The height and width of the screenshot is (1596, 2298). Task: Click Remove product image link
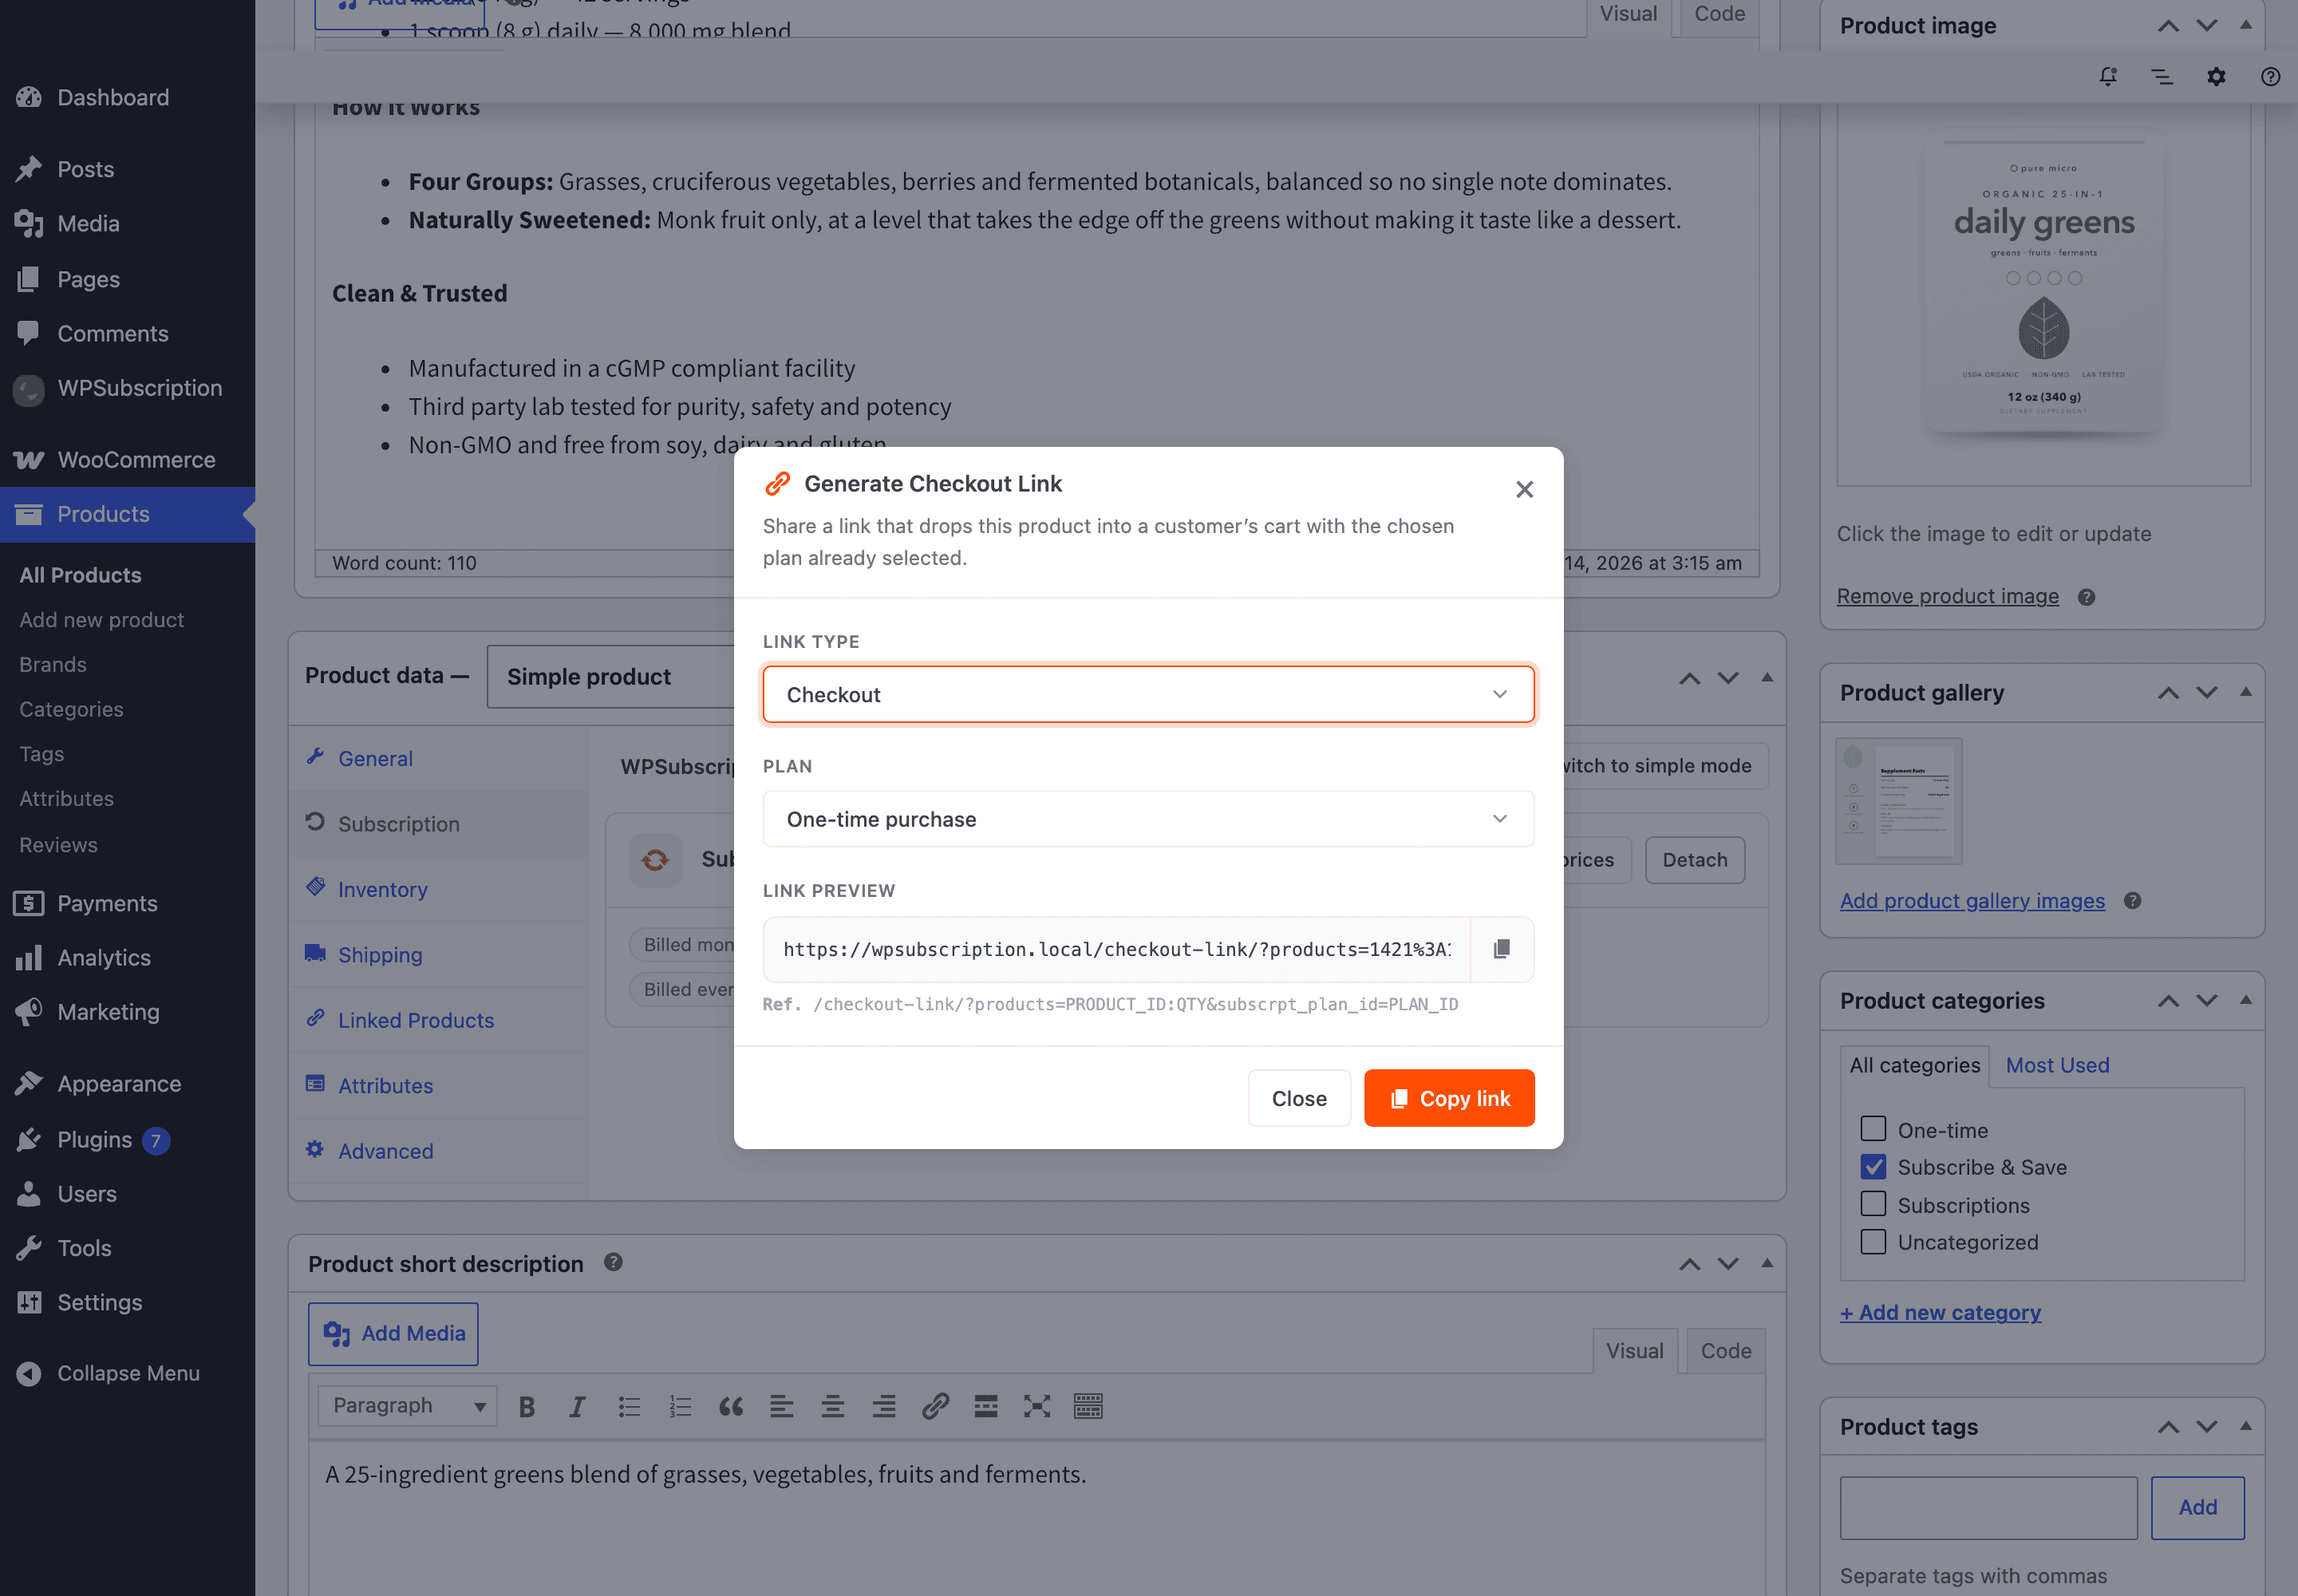pyautogui.click(x=1947, y=596)
